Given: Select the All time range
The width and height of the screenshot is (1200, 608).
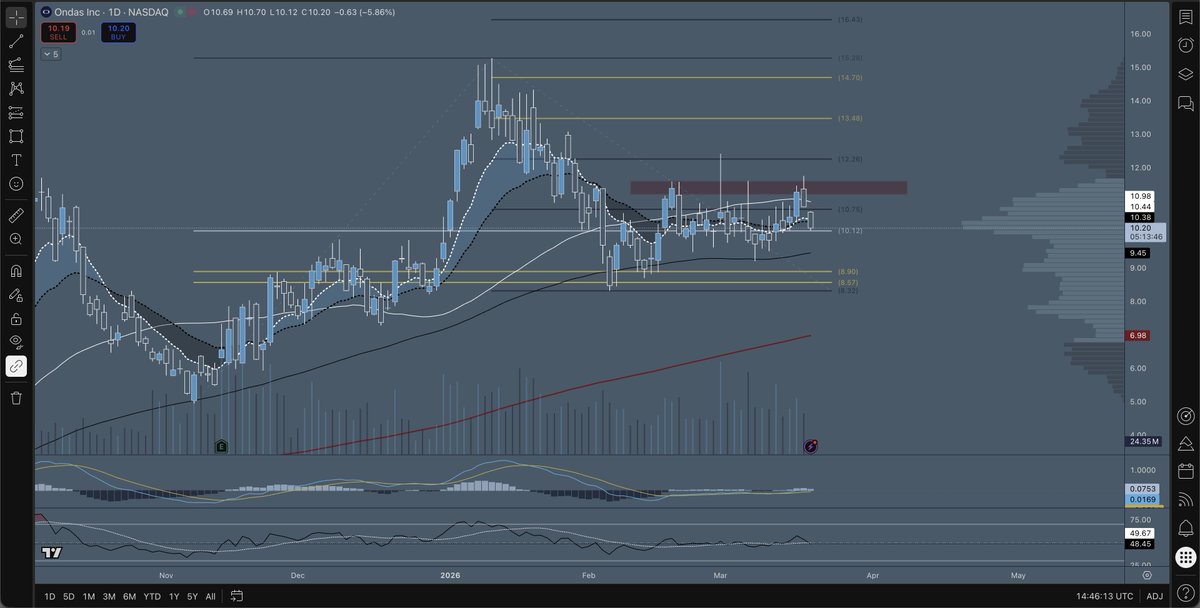Looking at the screenshot, I should [210, 596].
